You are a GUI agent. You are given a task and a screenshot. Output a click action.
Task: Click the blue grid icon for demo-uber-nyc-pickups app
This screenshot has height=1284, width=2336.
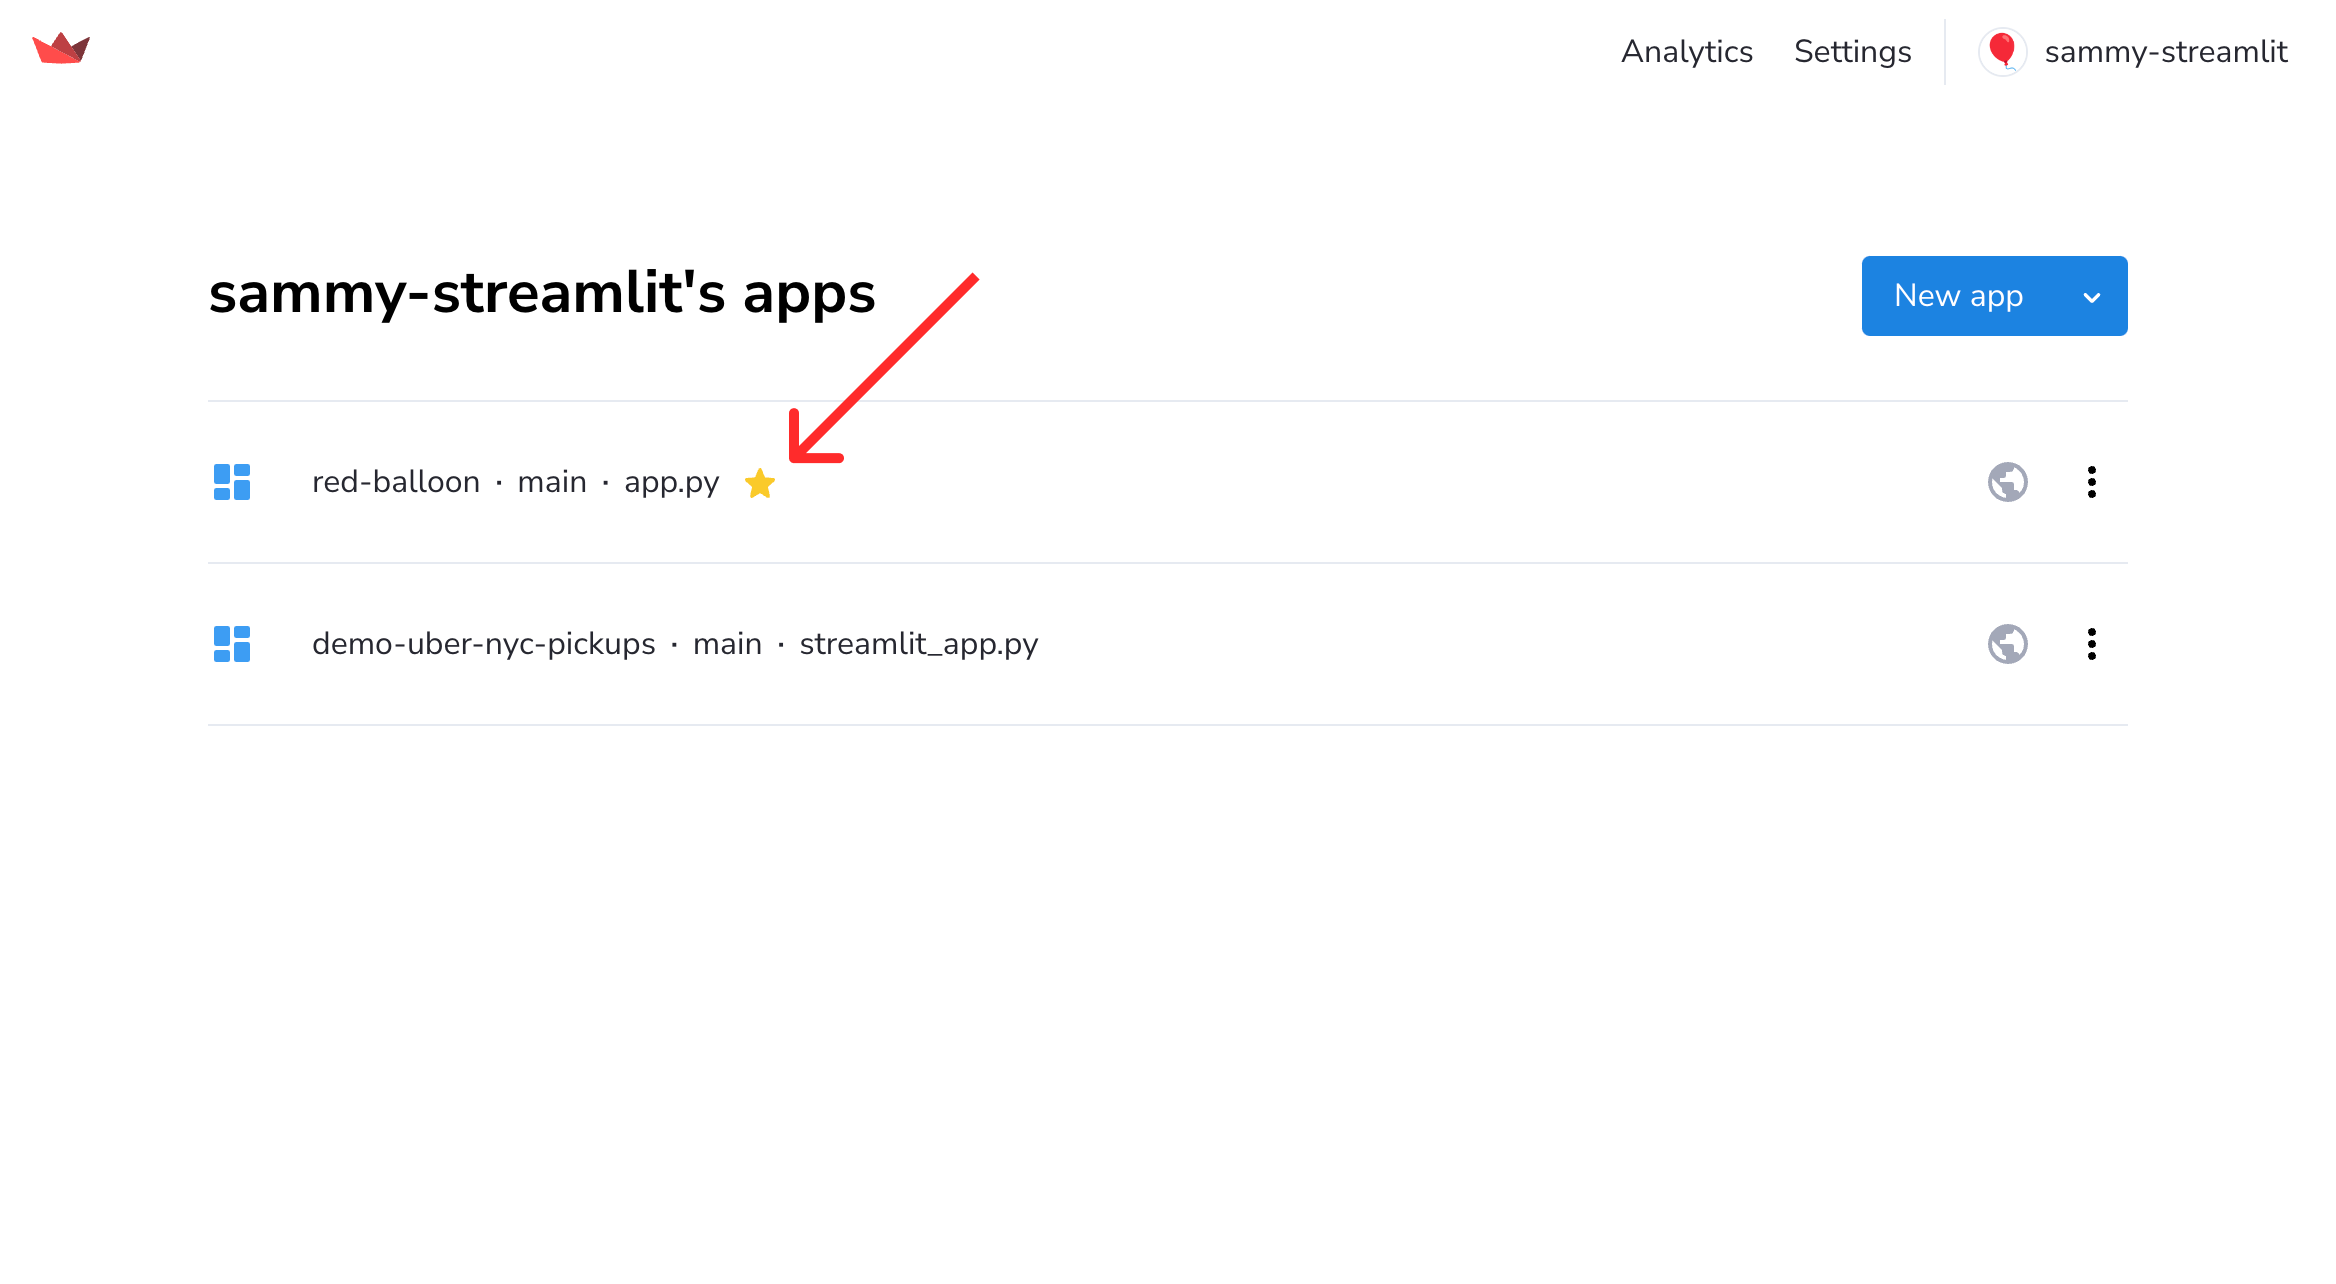click(x=234, y=644)
